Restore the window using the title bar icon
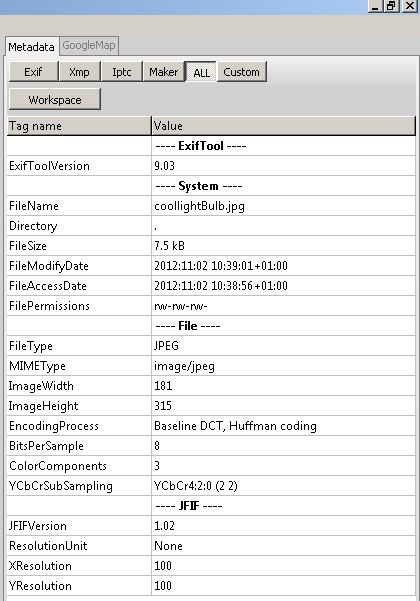 coord(391,6)
